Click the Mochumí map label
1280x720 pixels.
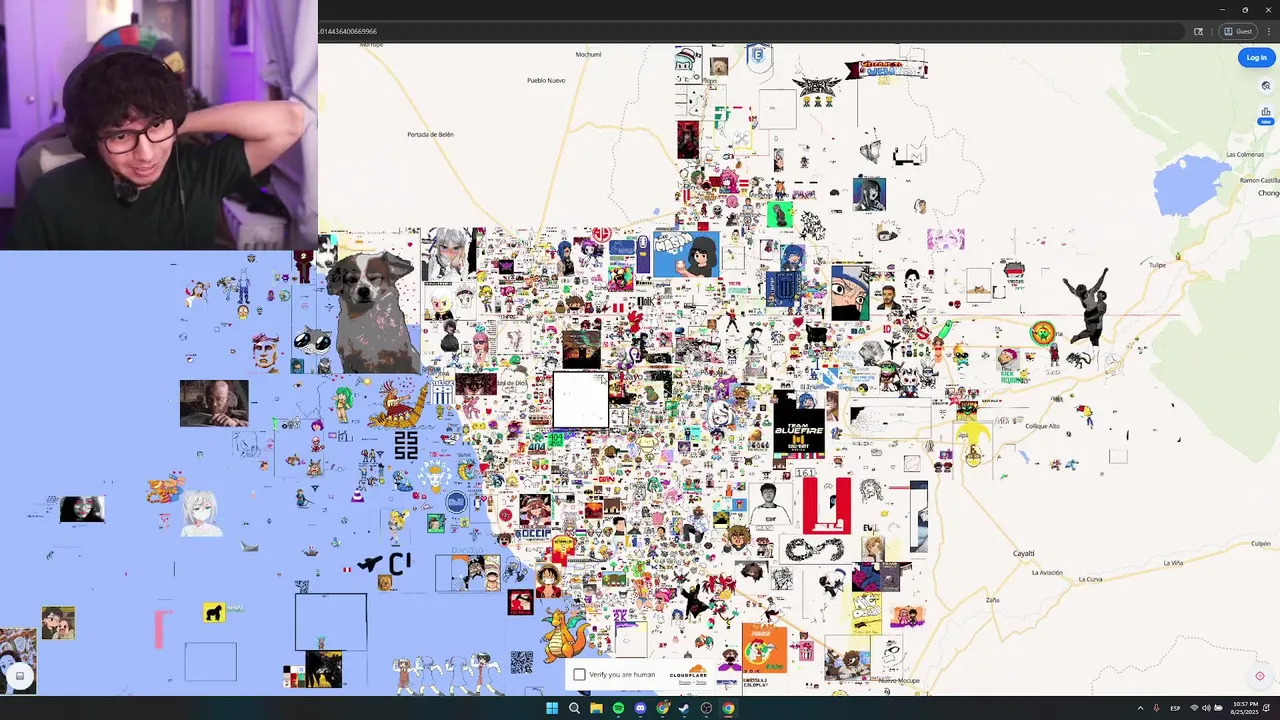(x=588, y=54)
